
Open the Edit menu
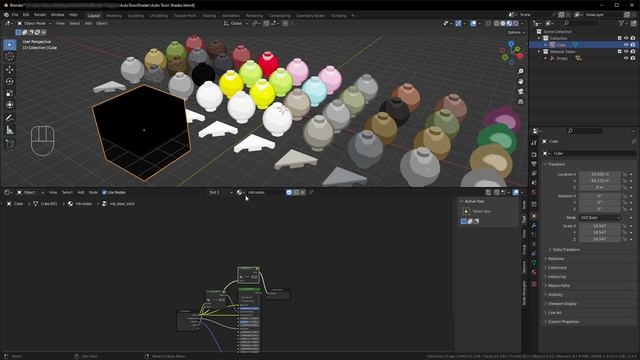click(x=26, y=15)
